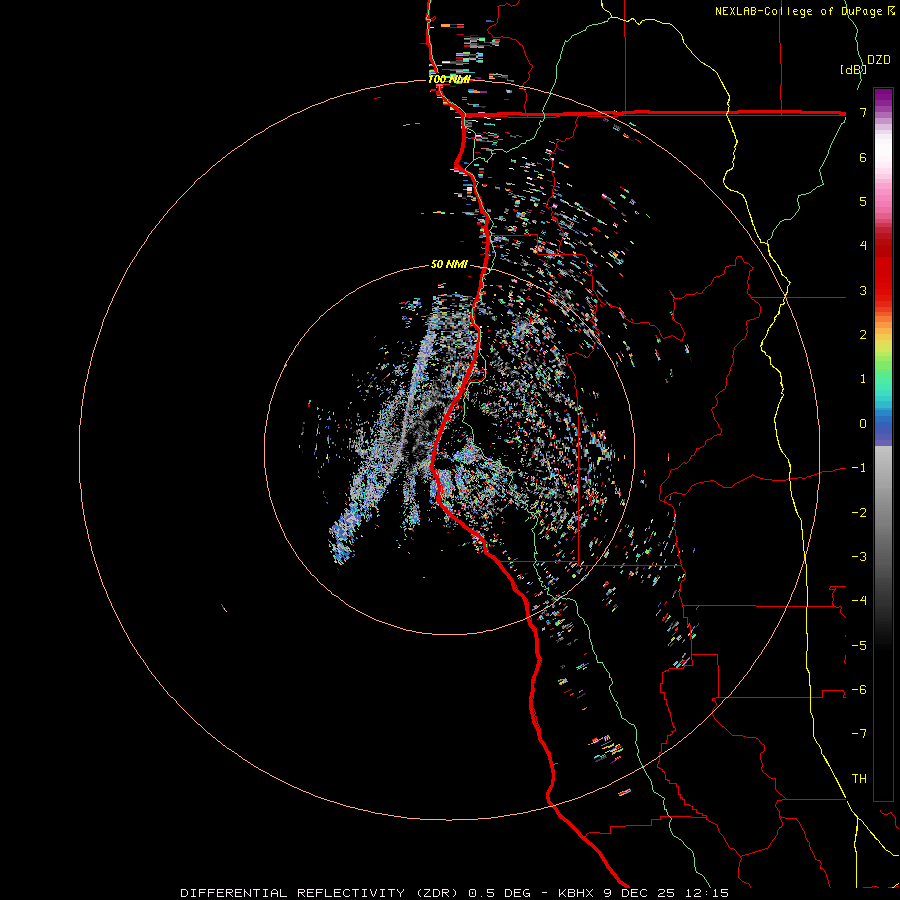Click the negative -1 scale label
Image resolution: width=900 pixels, height=900 pixels.
(x=859, y=468)
